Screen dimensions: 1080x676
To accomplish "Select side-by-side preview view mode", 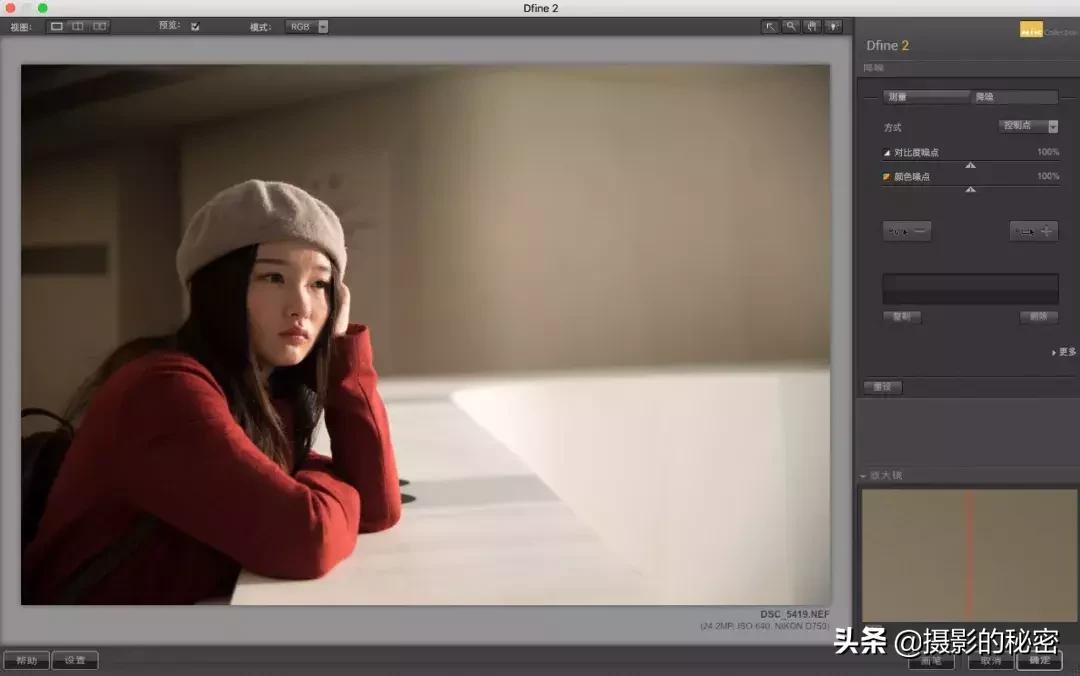I will (100, 26).
